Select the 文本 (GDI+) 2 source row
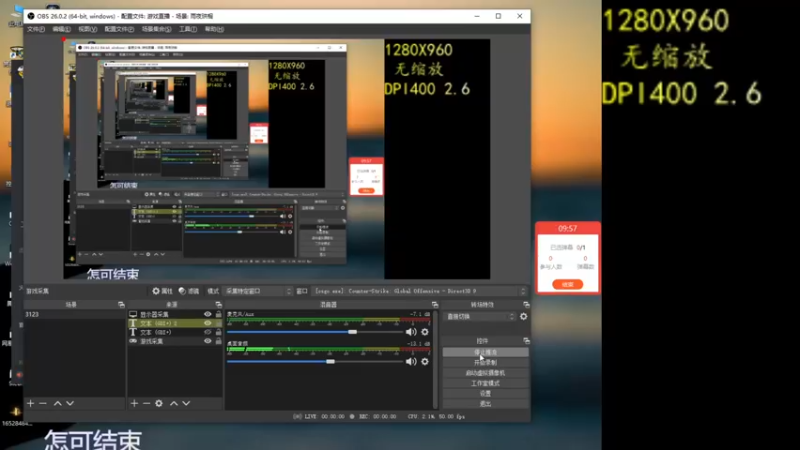Viewport: 800px width, 450px height. click(x=175, y=323)
